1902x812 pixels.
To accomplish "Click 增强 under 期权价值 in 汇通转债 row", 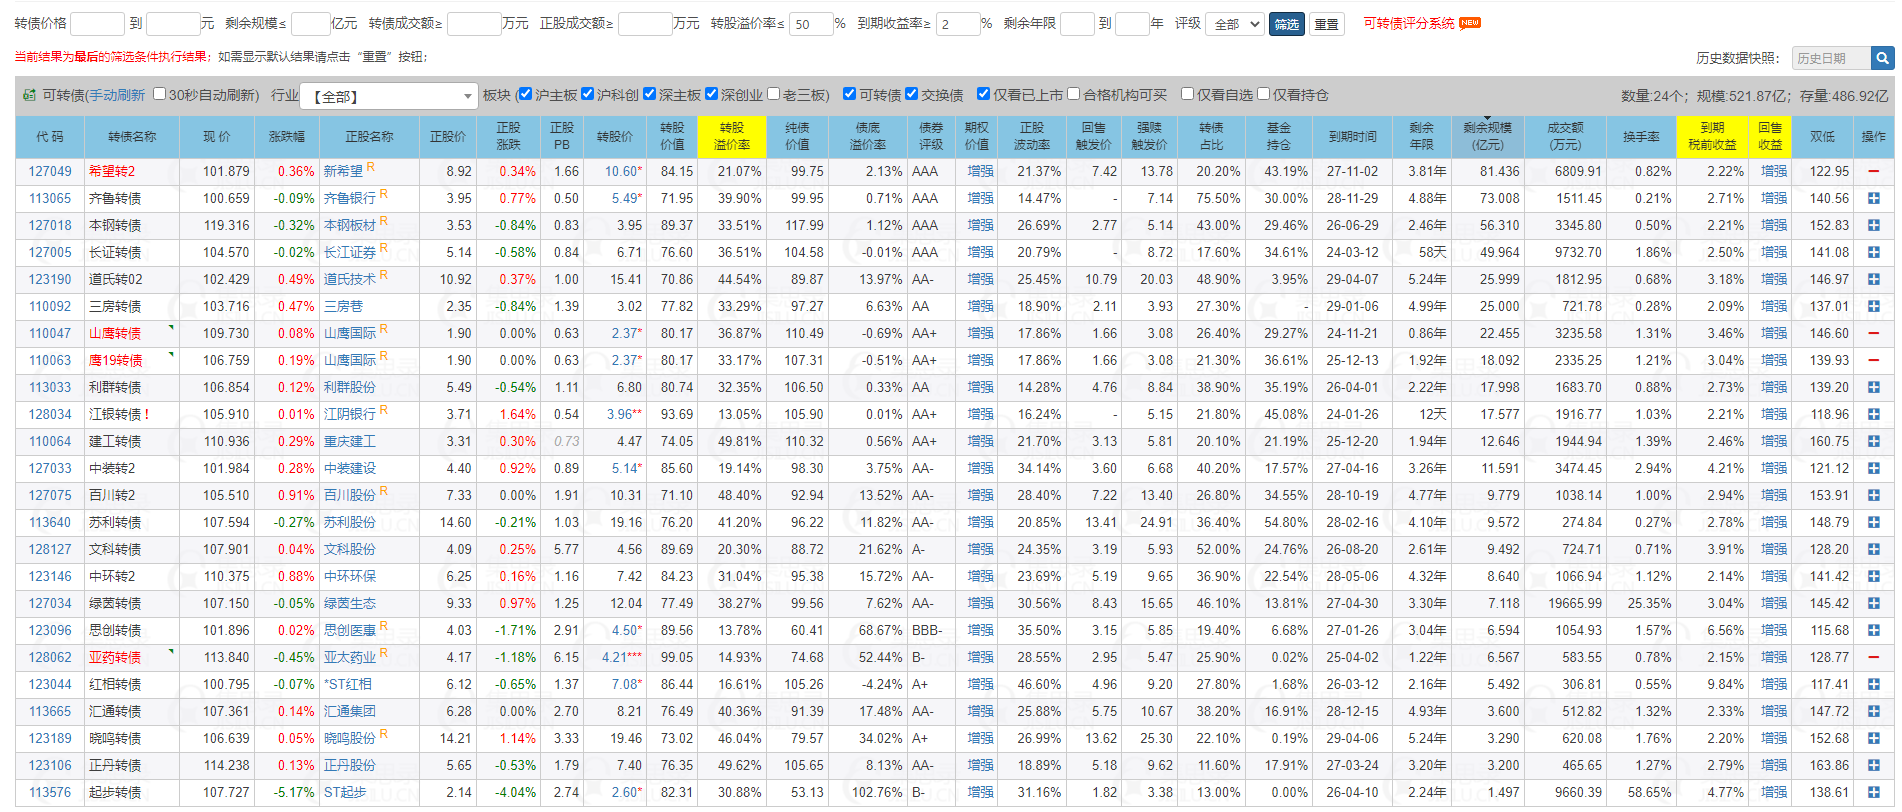I will click(980, 712).
